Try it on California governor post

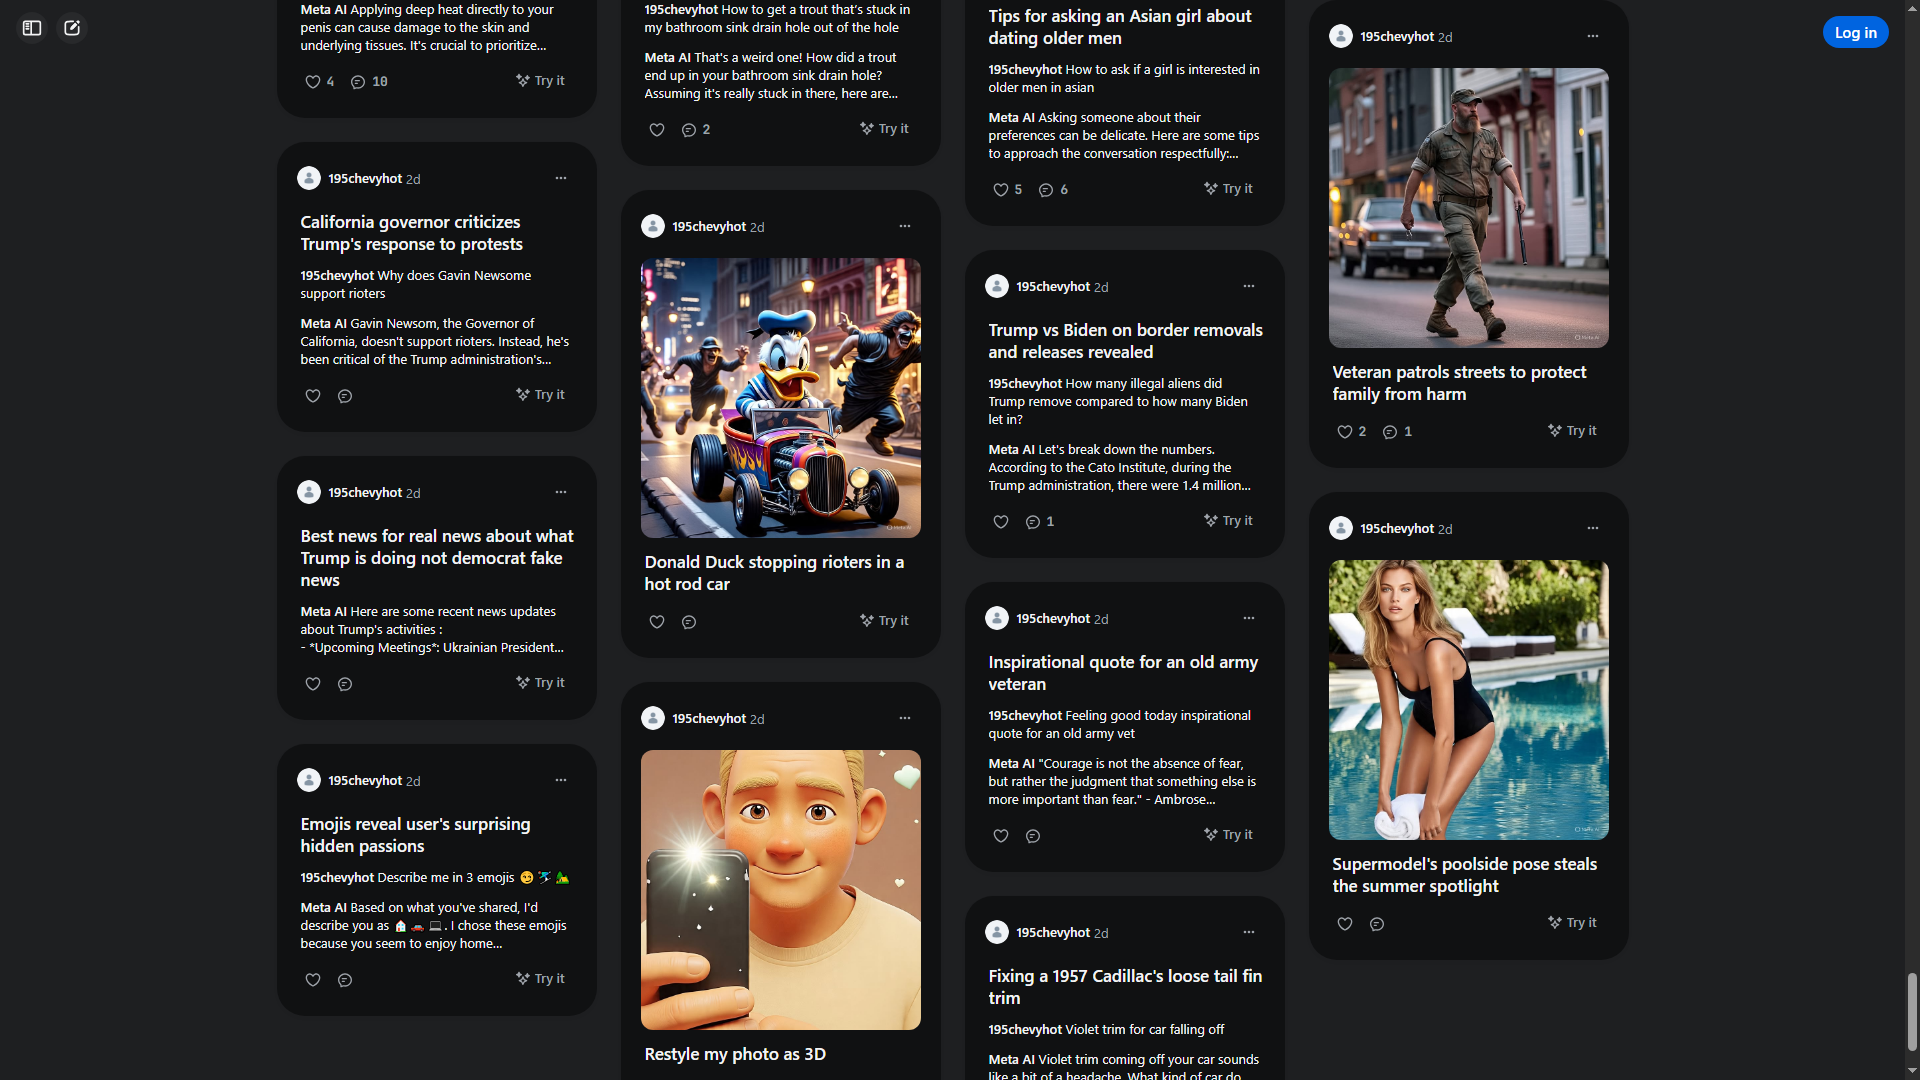tap(541, 395)
